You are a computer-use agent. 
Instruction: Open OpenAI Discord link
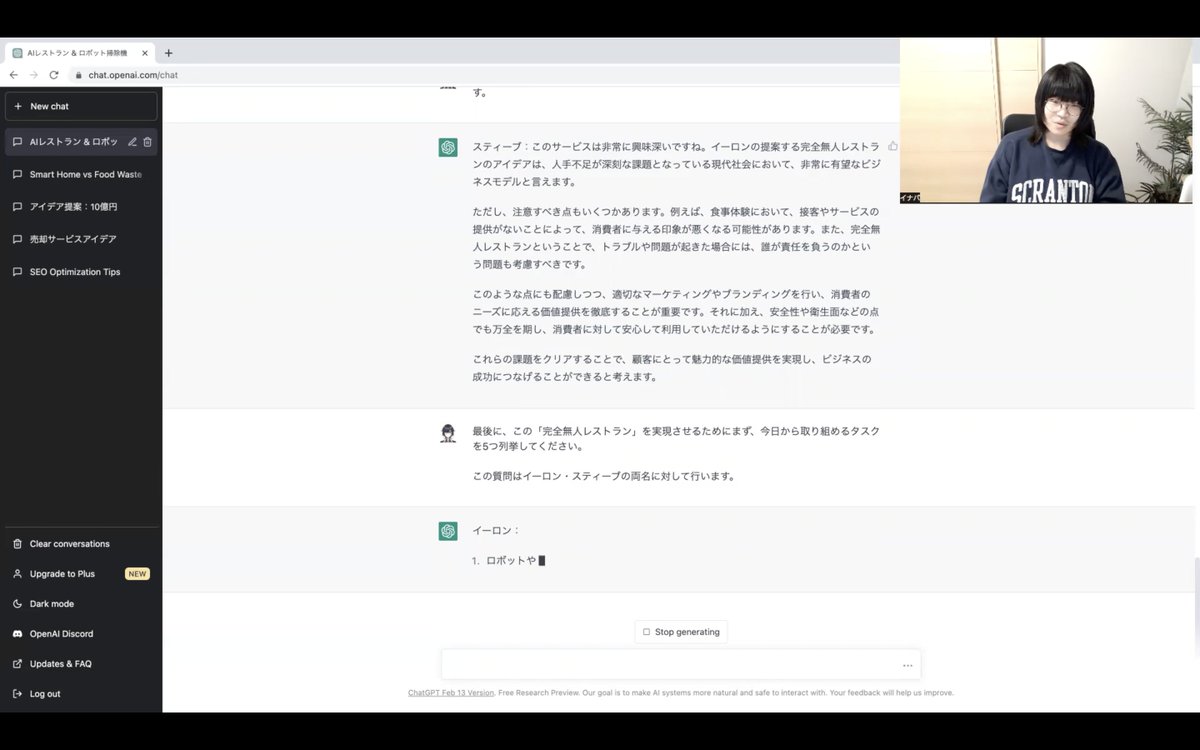[81, 634]
